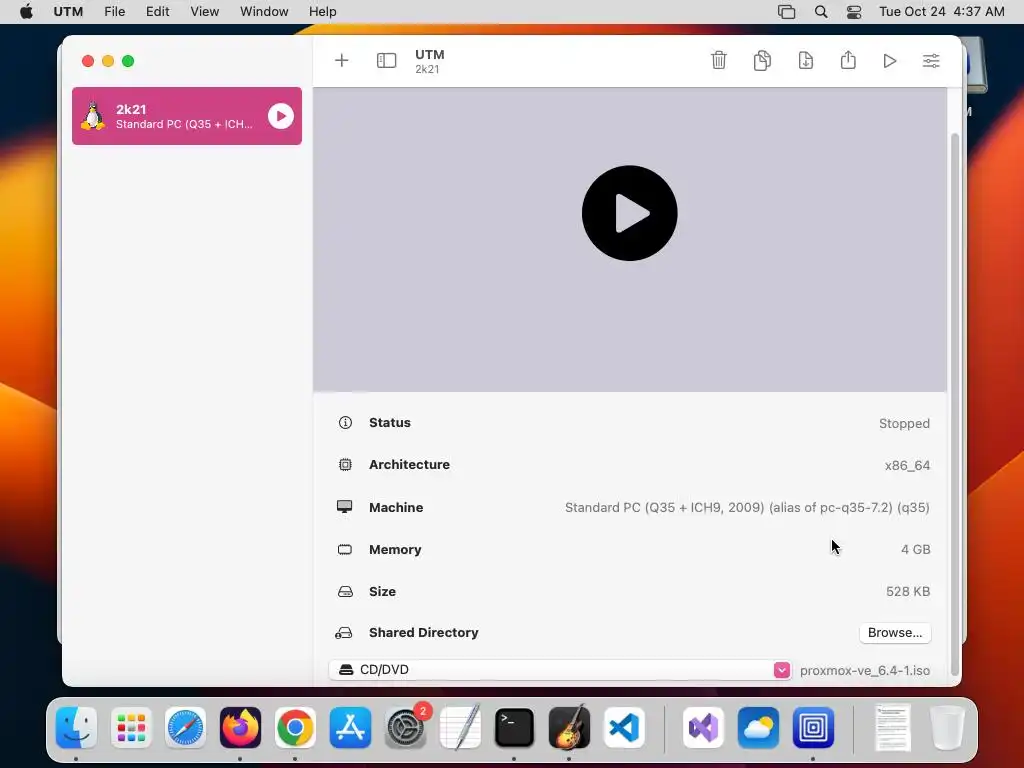The image size is (1024, 768).
Task: Click the 4 GB memory value
Action: 916,549
